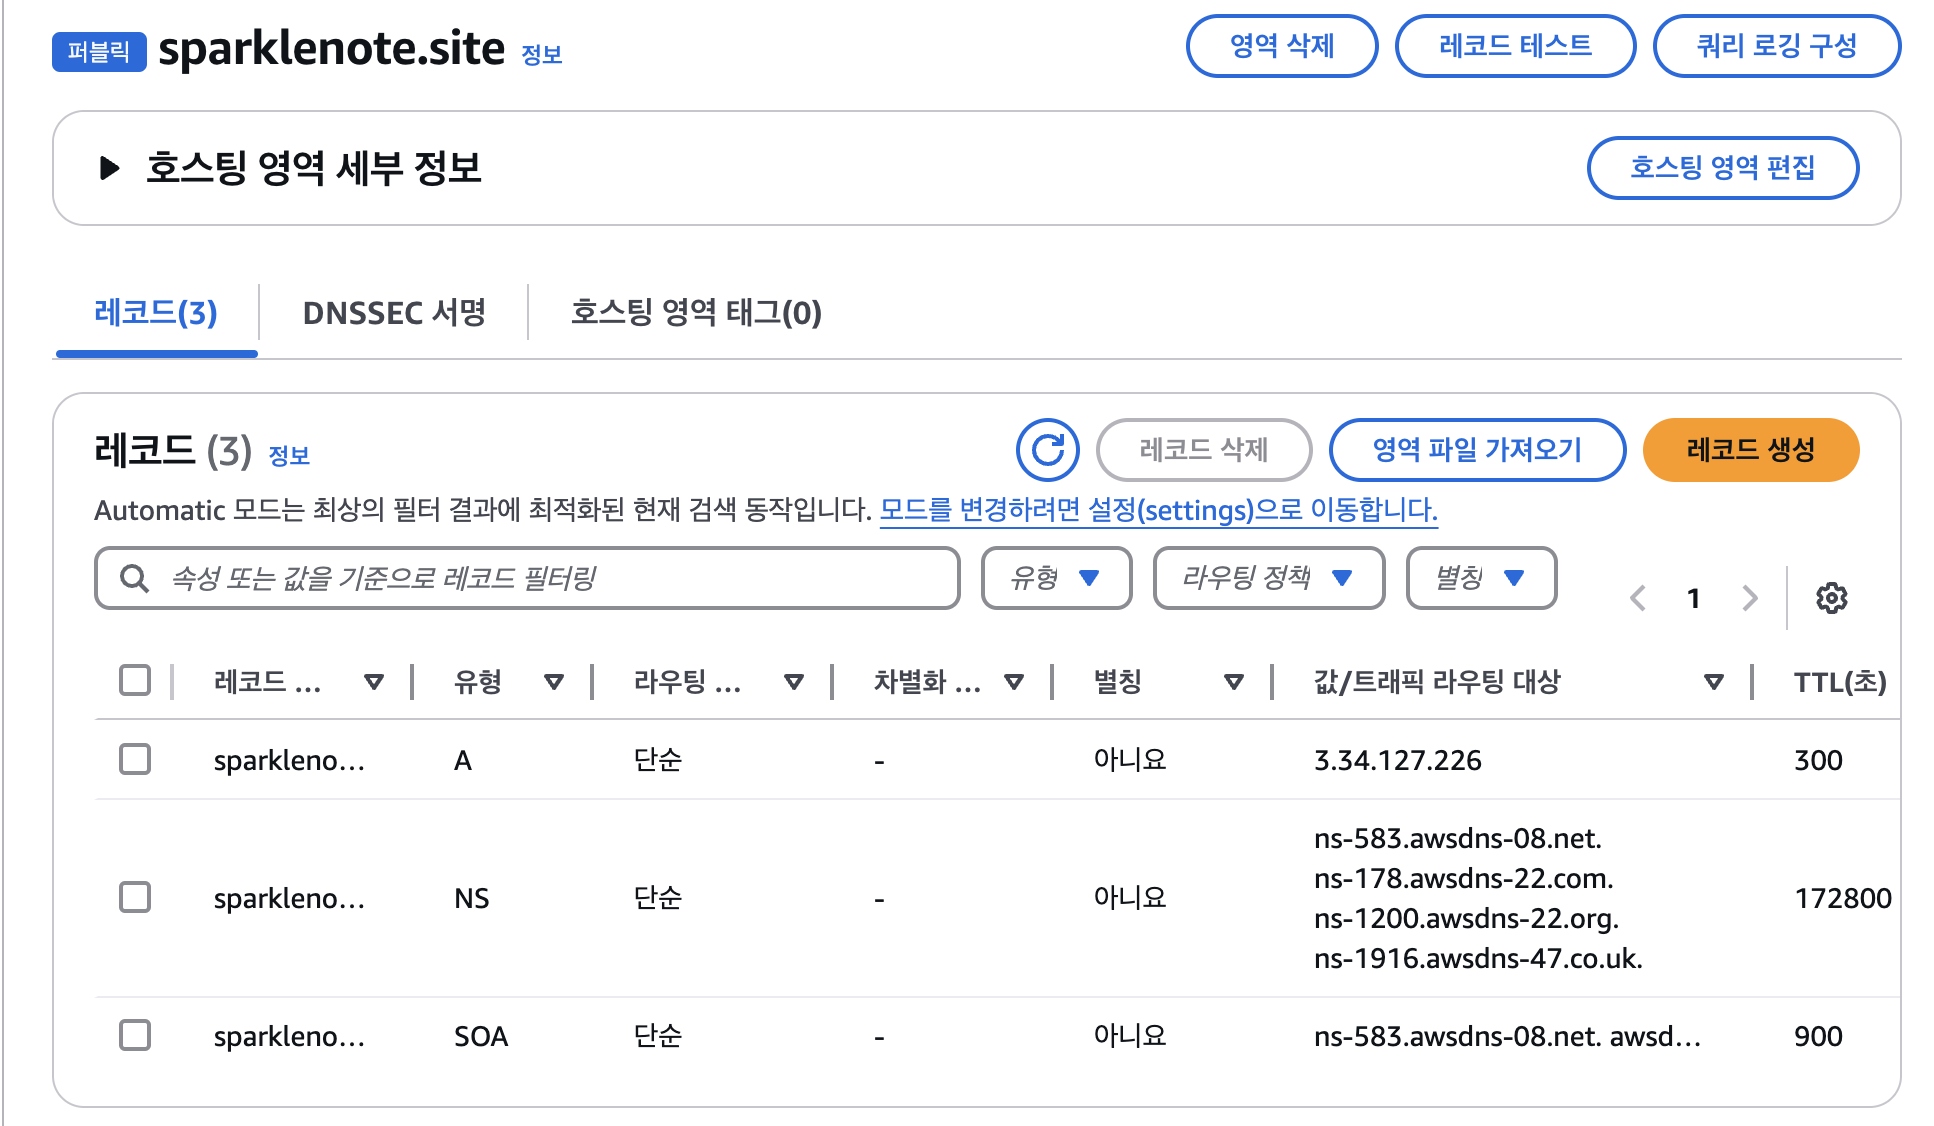Open table preferences gear icon

(x=1831, y=598)
